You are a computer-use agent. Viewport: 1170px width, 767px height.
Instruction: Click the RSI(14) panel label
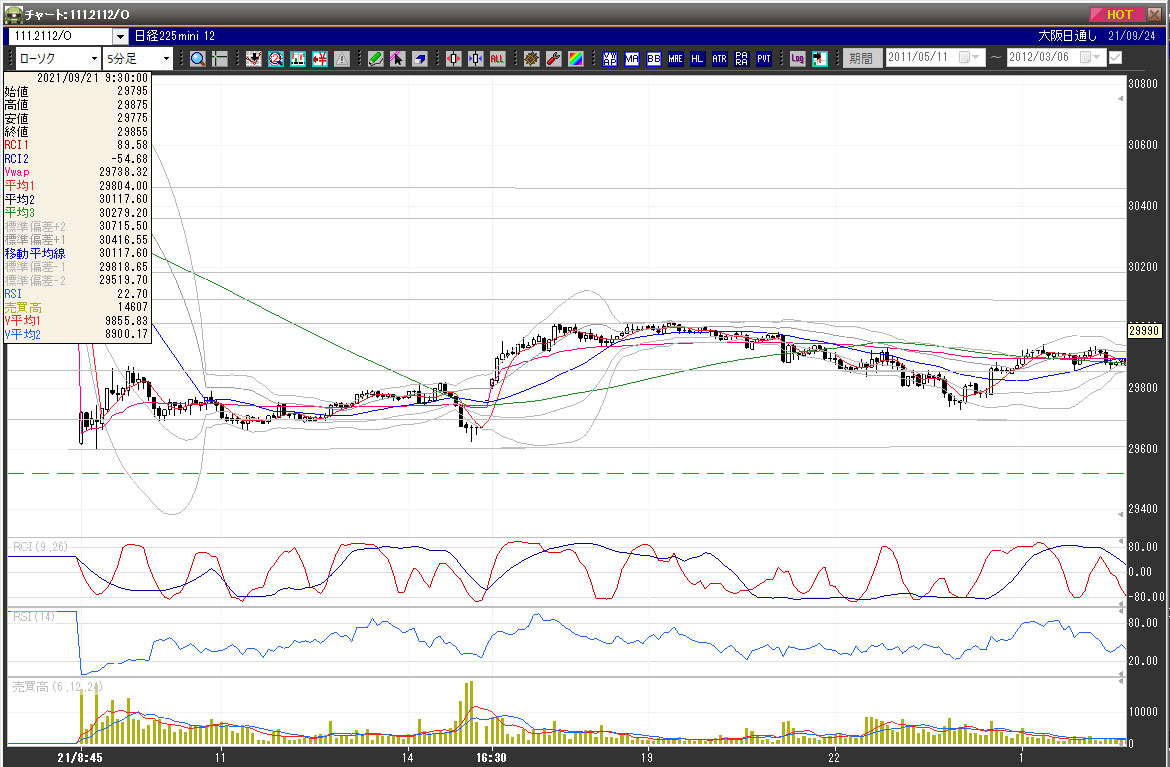pos(34,616)
